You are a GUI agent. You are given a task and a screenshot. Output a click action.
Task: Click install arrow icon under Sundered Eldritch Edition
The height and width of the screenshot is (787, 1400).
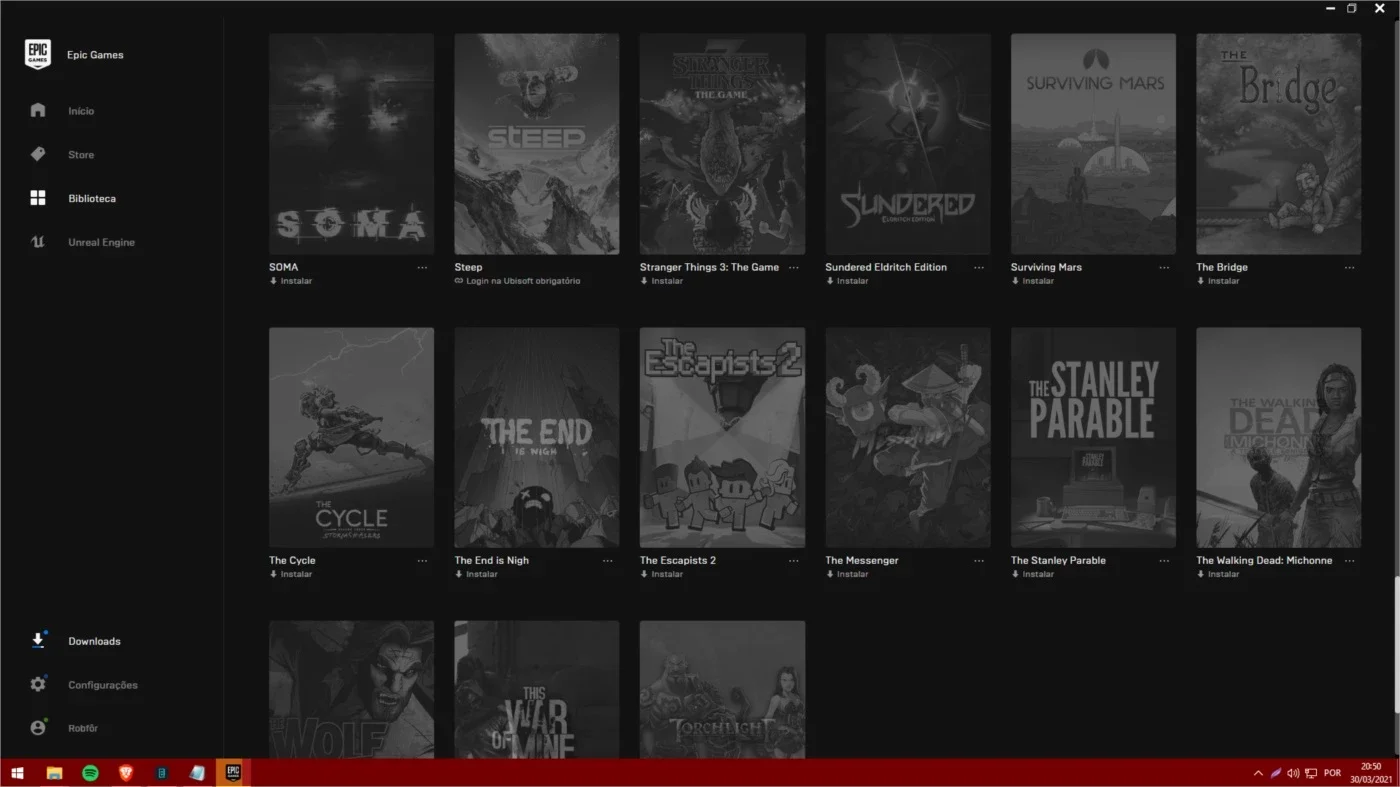tap(829, 281)
